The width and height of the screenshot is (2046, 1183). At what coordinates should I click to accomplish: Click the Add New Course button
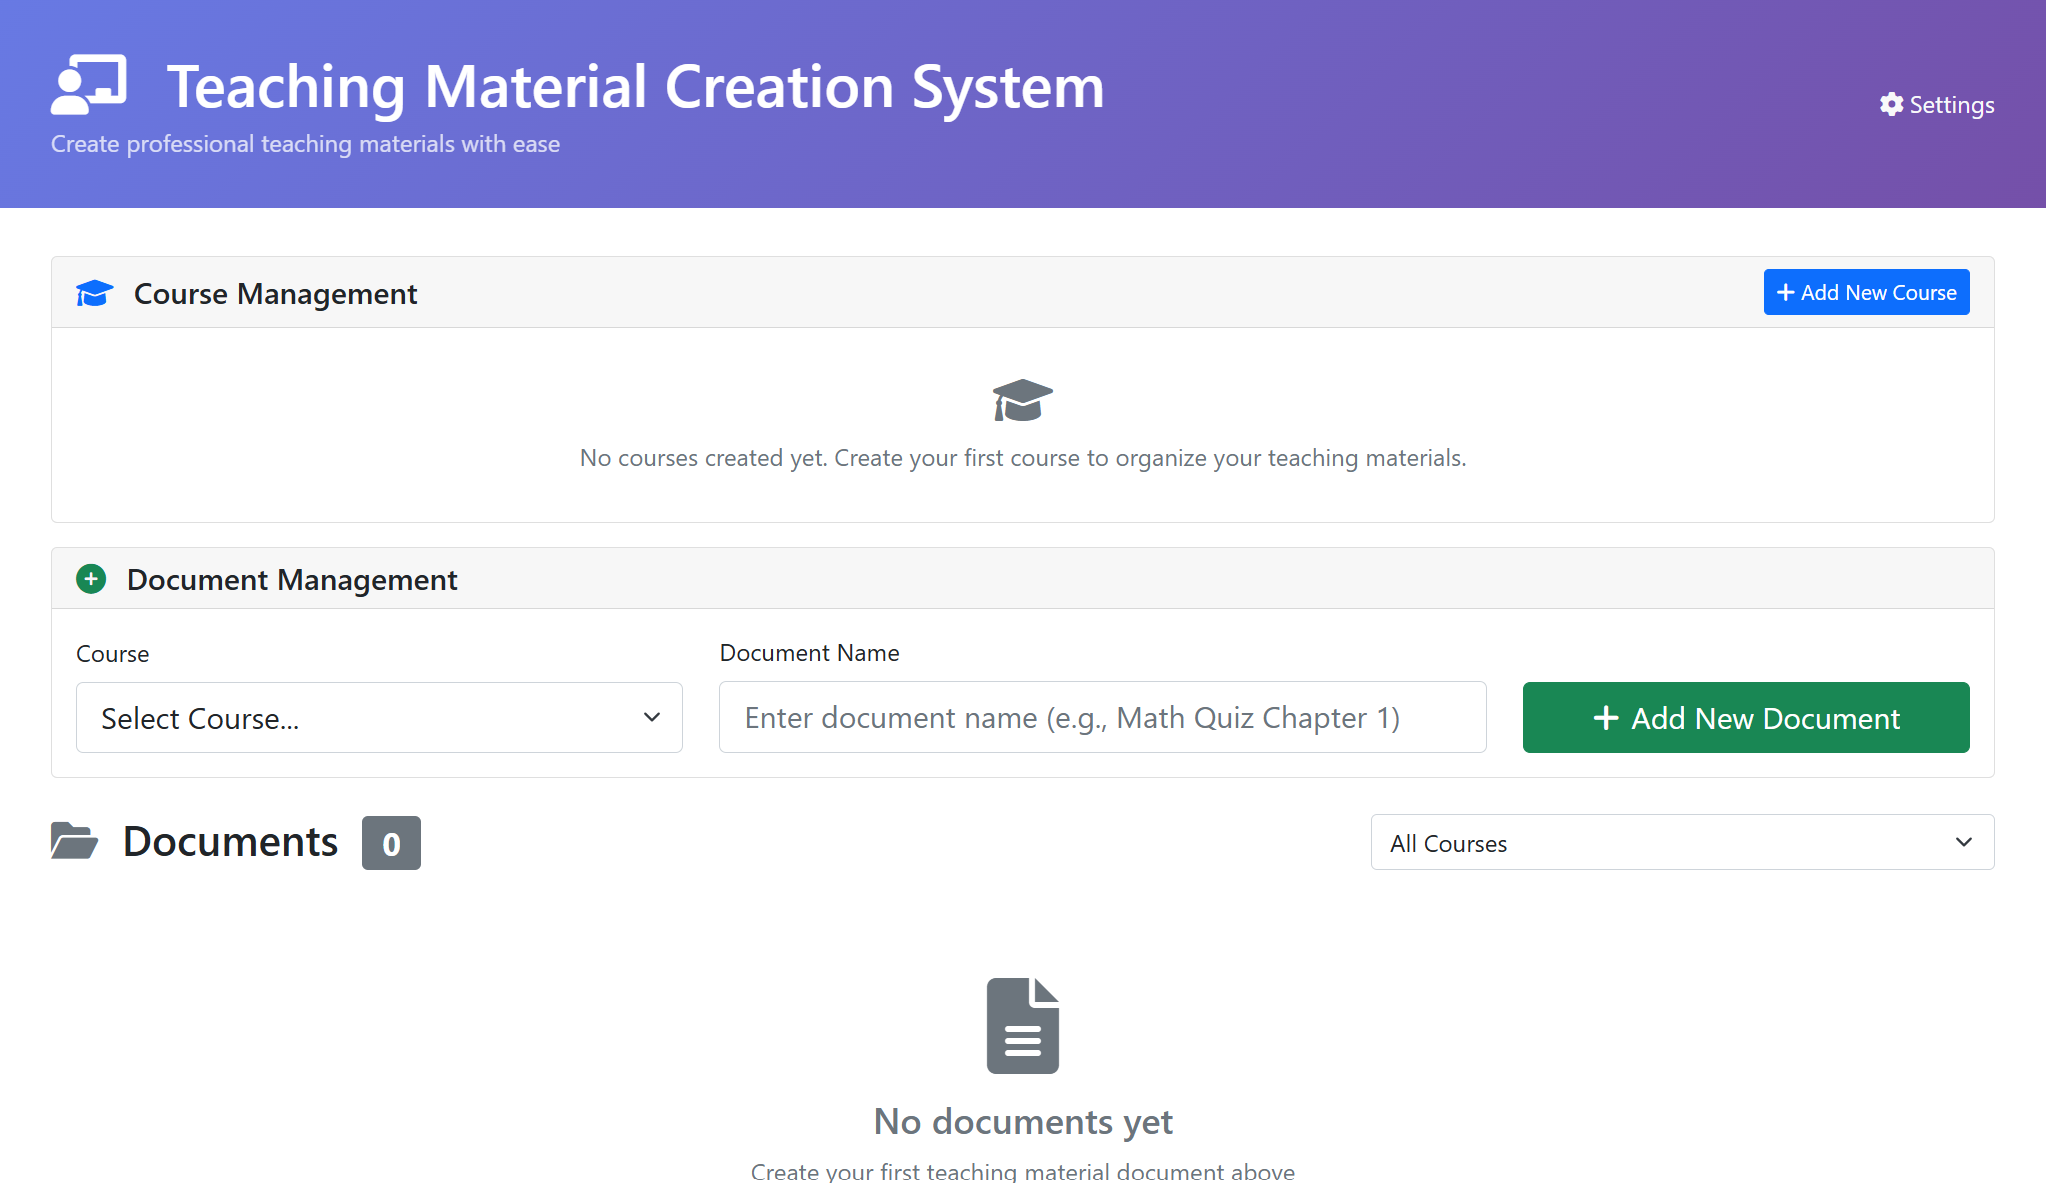pos(1866,292)
